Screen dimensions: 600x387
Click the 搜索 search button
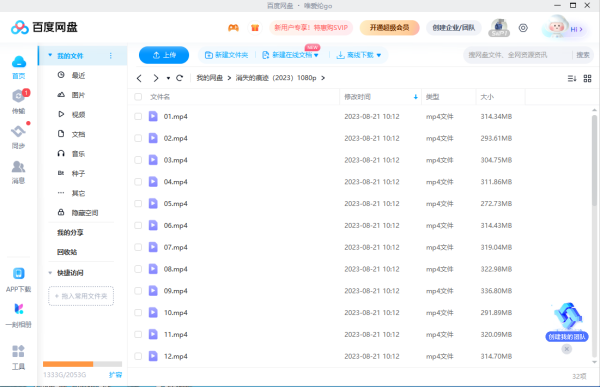tap(583, 55)
